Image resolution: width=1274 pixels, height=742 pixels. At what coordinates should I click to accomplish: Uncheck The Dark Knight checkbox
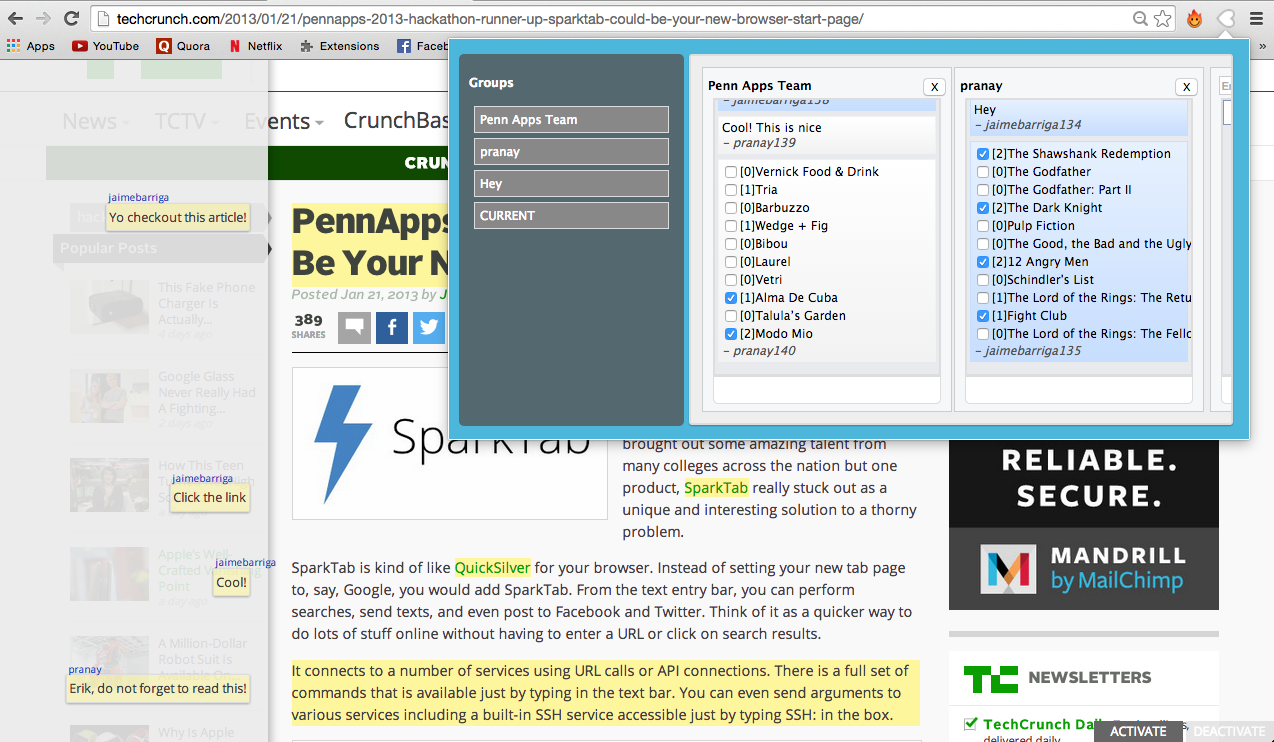click(983, 208)
